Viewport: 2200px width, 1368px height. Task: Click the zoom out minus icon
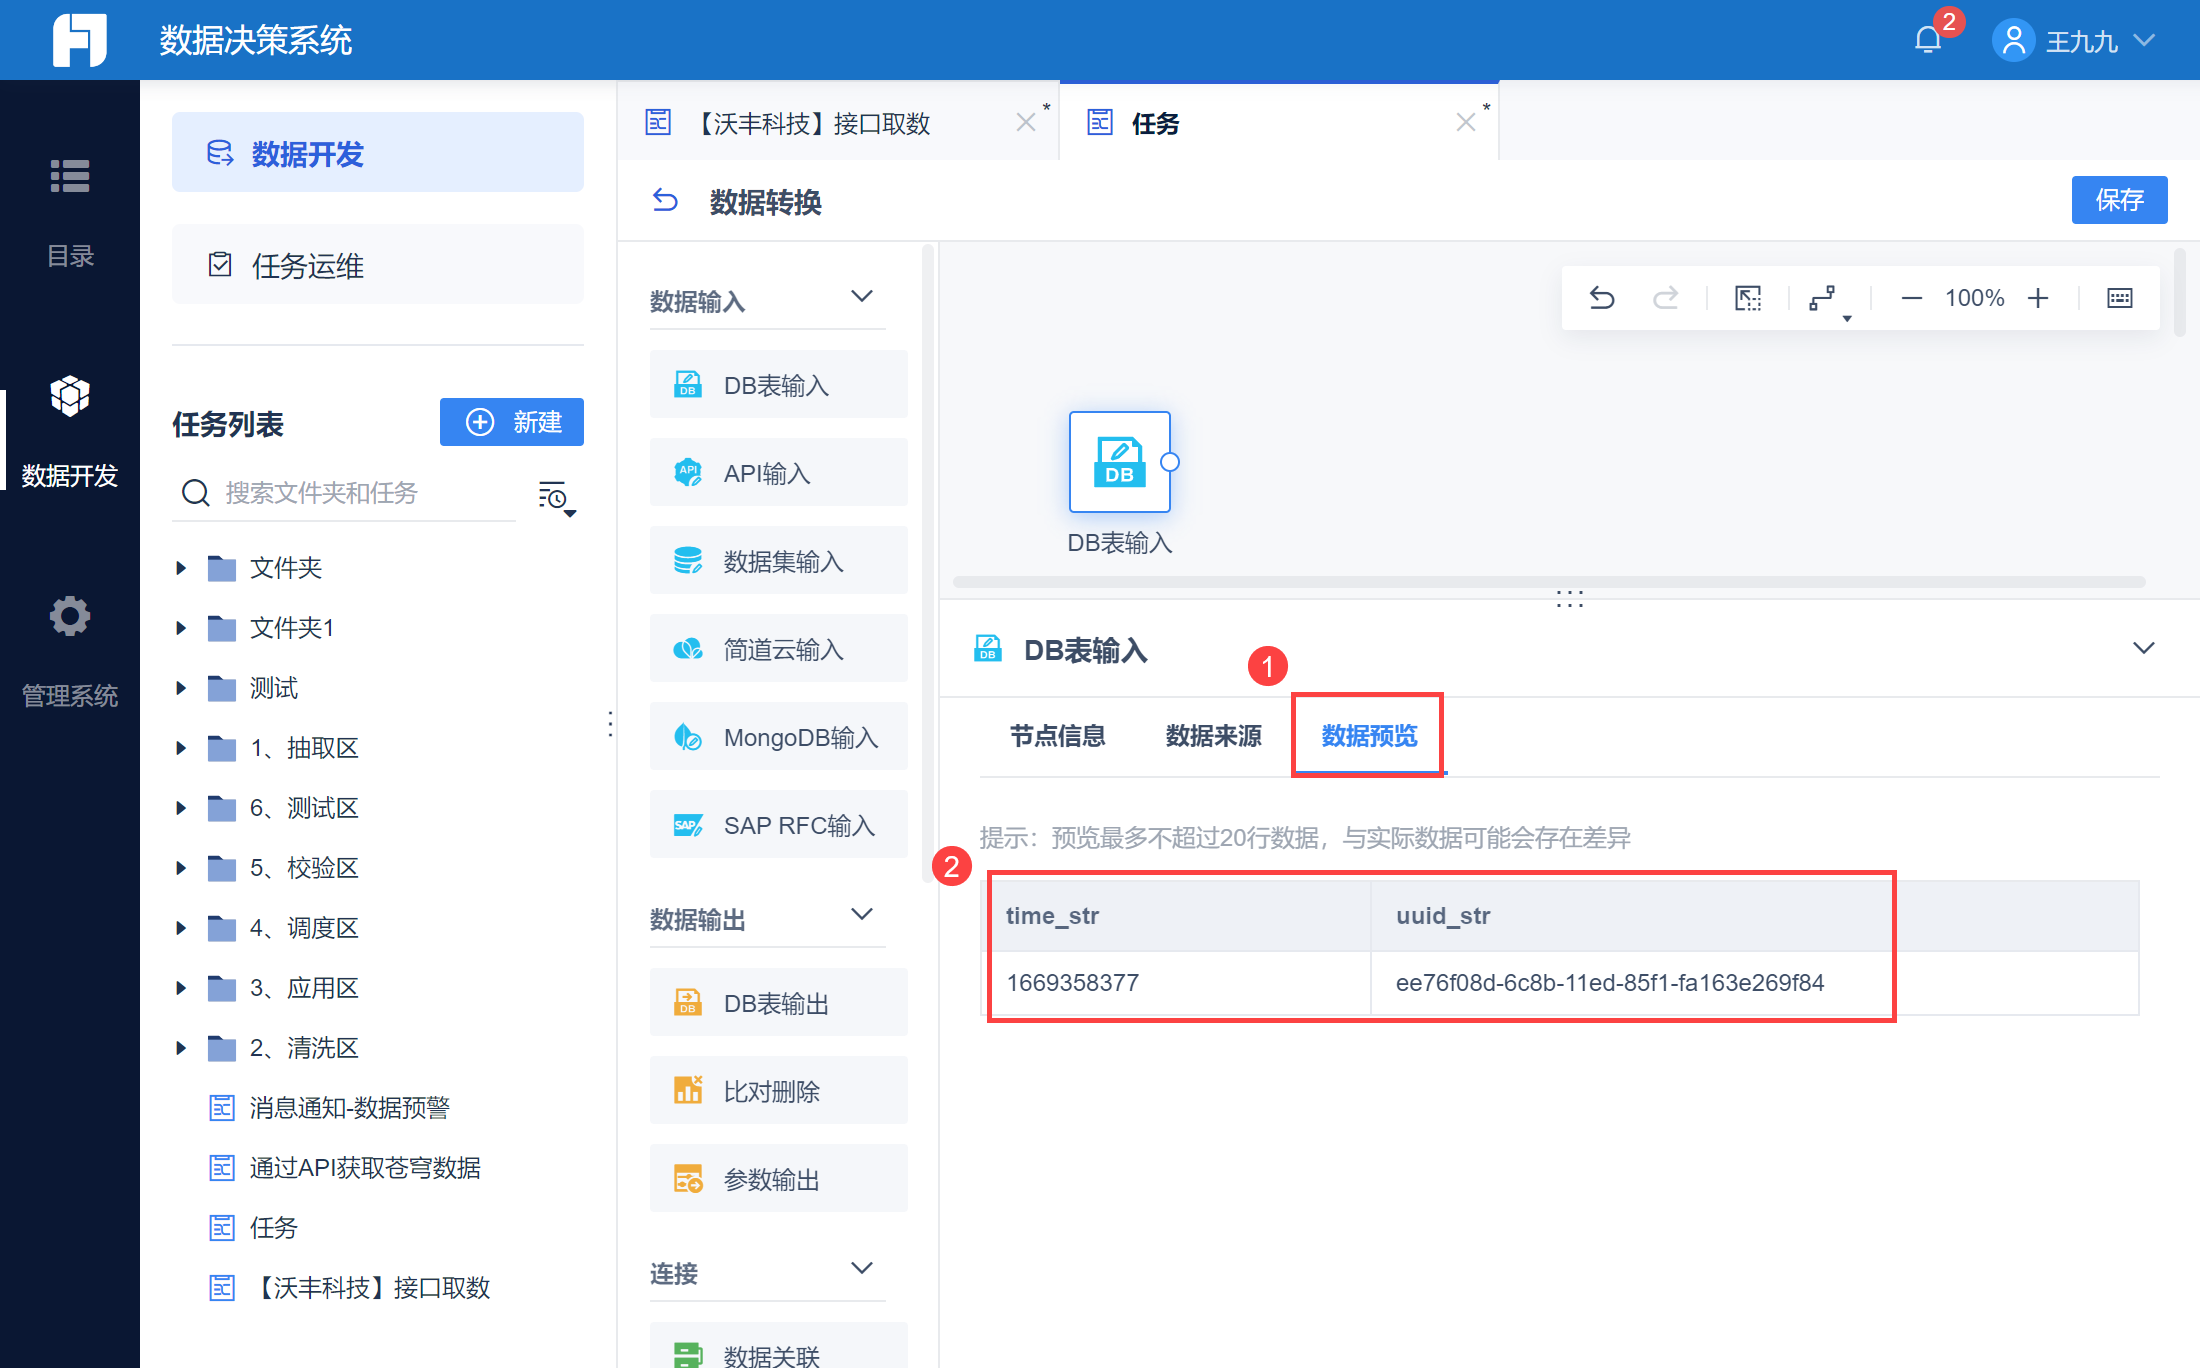pyautogui.click(x=1911, y=298)
